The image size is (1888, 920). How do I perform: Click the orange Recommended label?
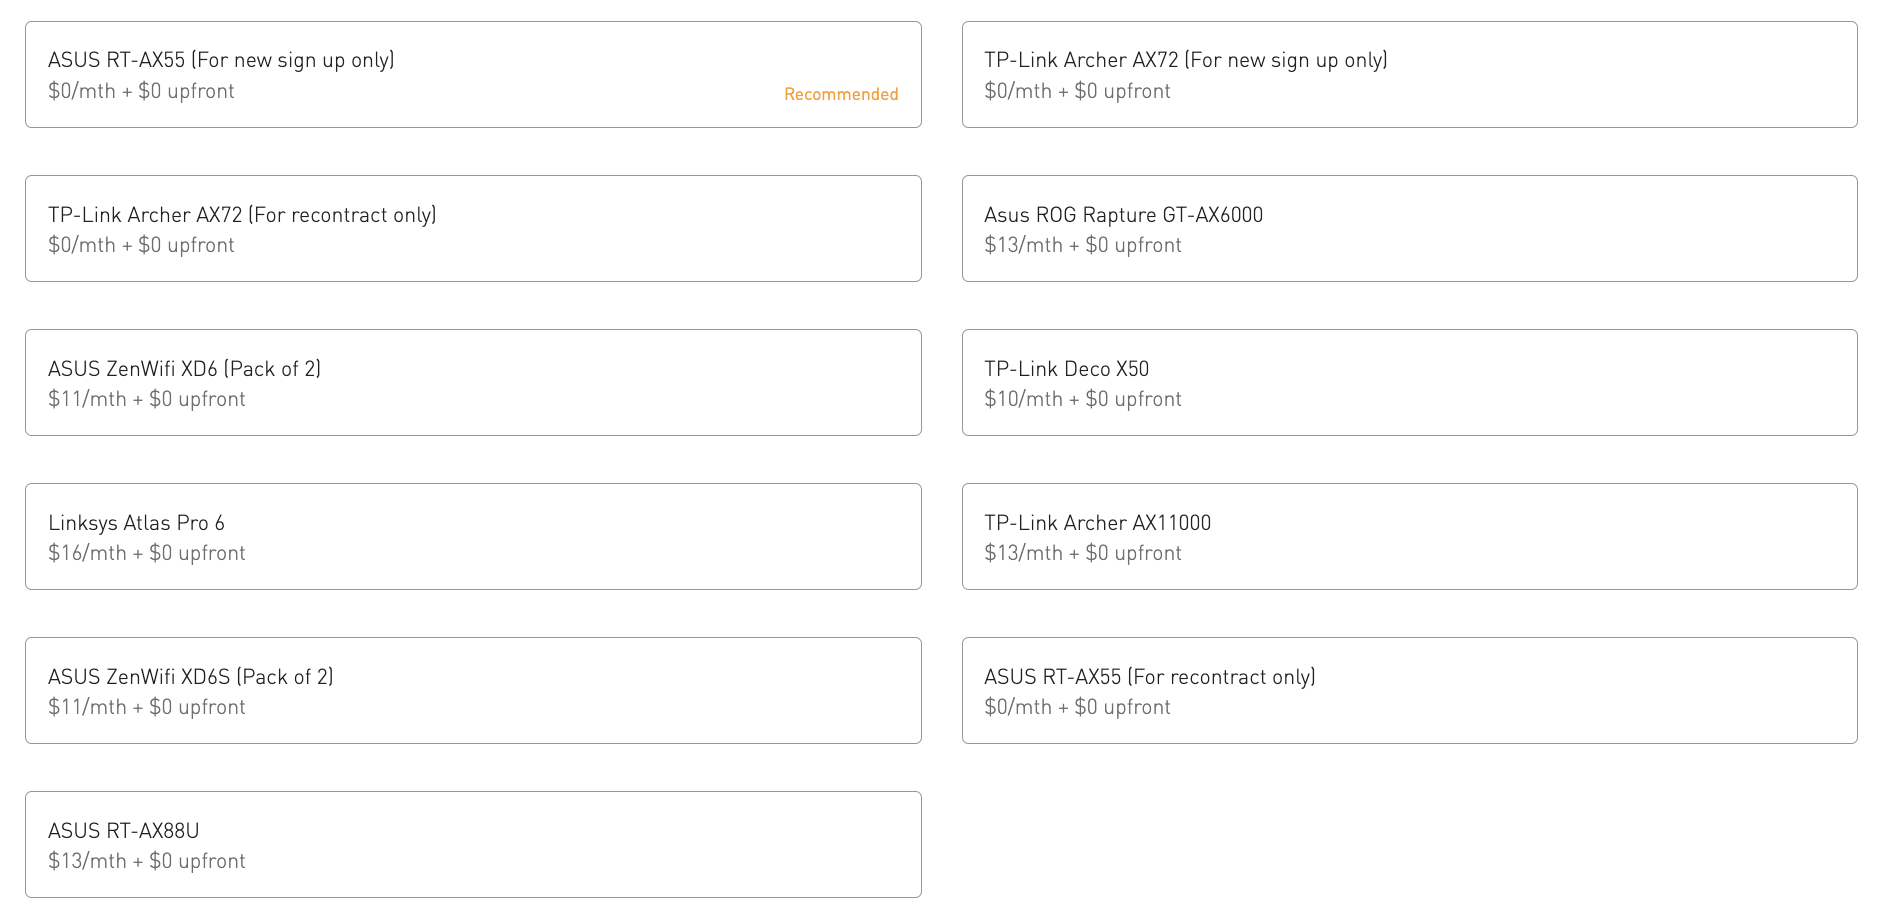[x=841, y=94]
